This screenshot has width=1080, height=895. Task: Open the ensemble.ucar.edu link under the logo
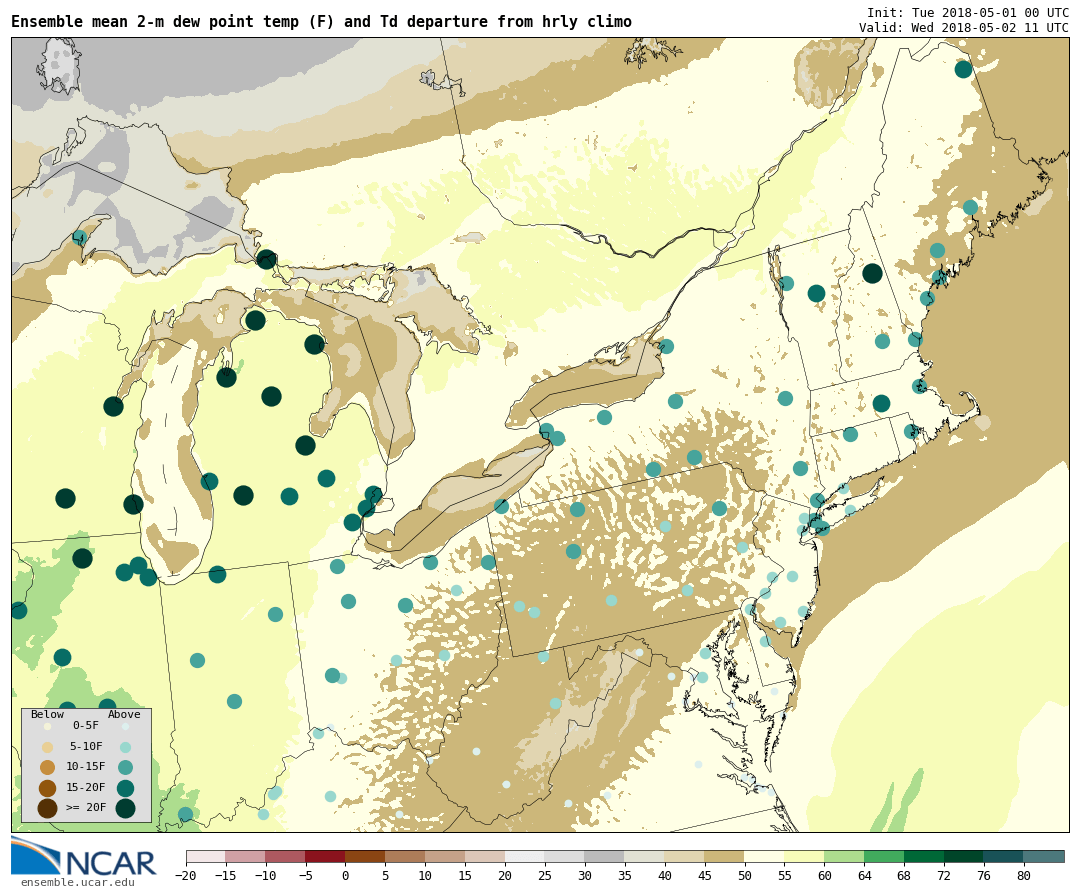77,883
